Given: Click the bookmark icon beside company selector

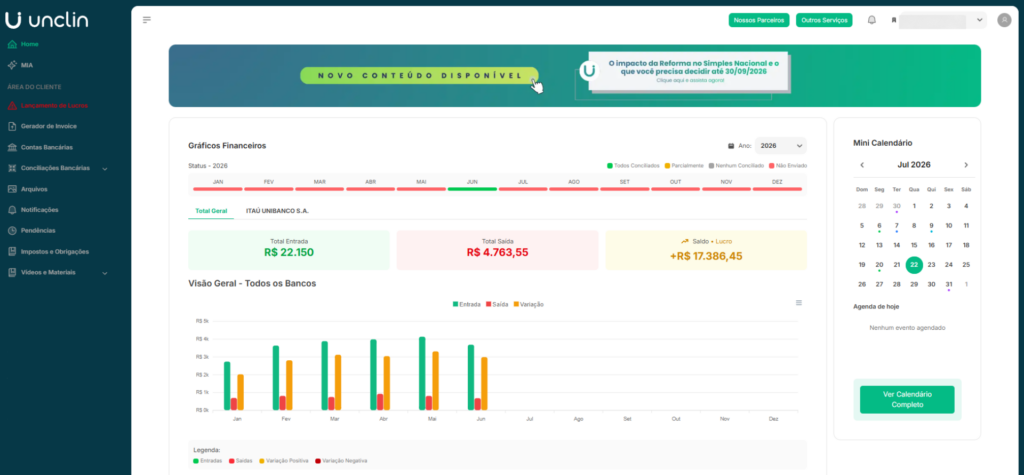Looking at the screenshot, I should 893,20.
